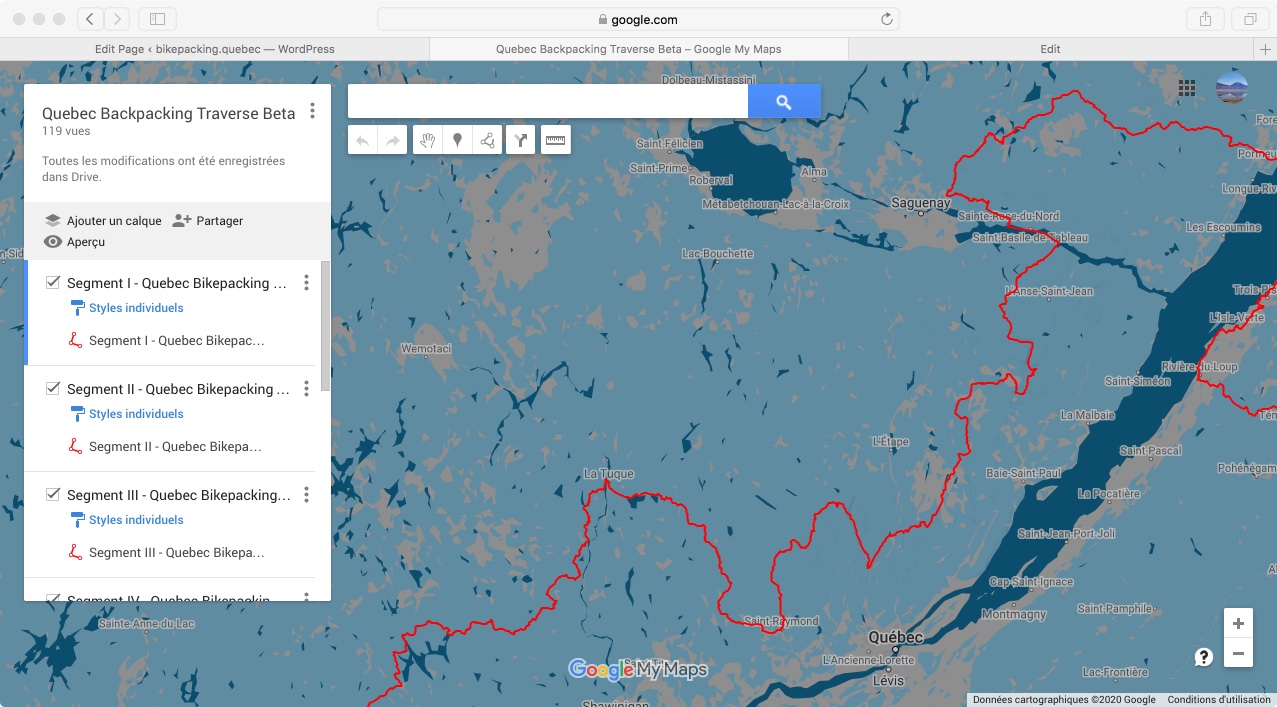The image size is (1277, 707).
Task: Click paint roller icon under Segment III
Action: [x=76, y=520]
